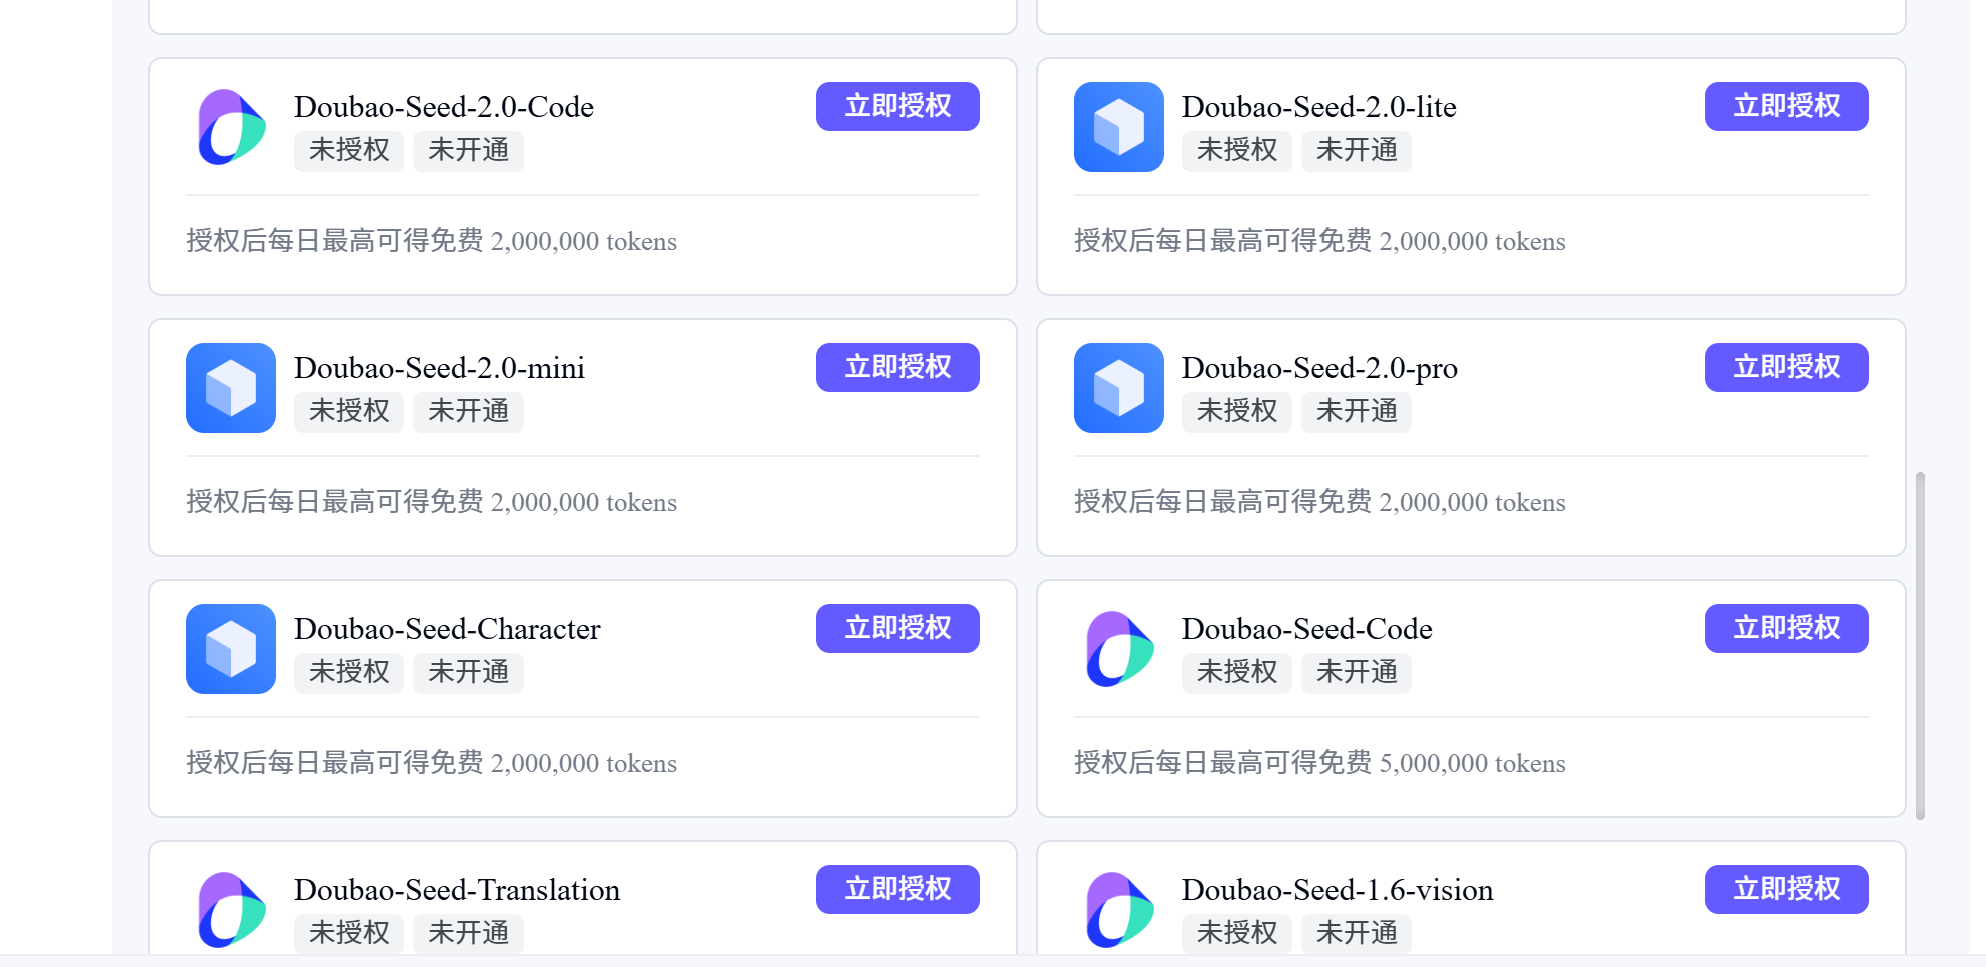Click the Doubao-Seed-2.0-pro cube icon
This screenshot has height=967, width=1986.
1119,388
